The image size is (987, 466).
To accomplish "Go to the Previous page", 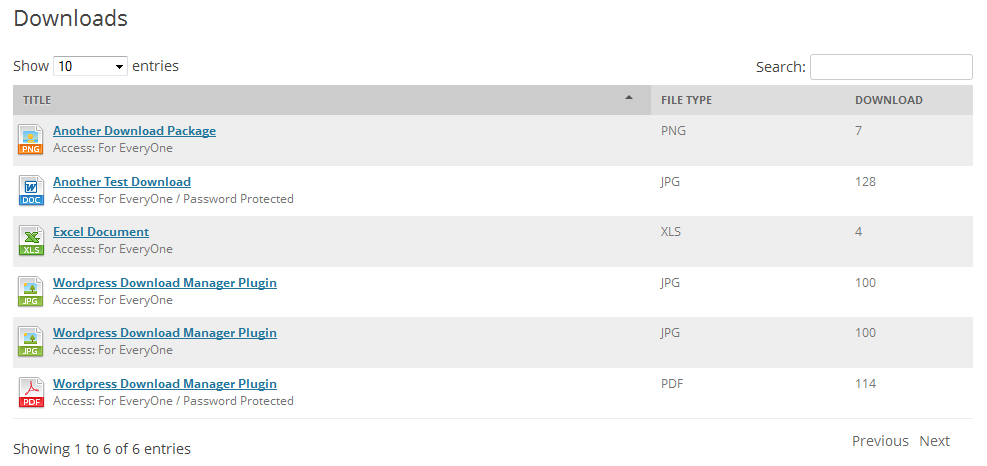I will (x=880, y=441).
